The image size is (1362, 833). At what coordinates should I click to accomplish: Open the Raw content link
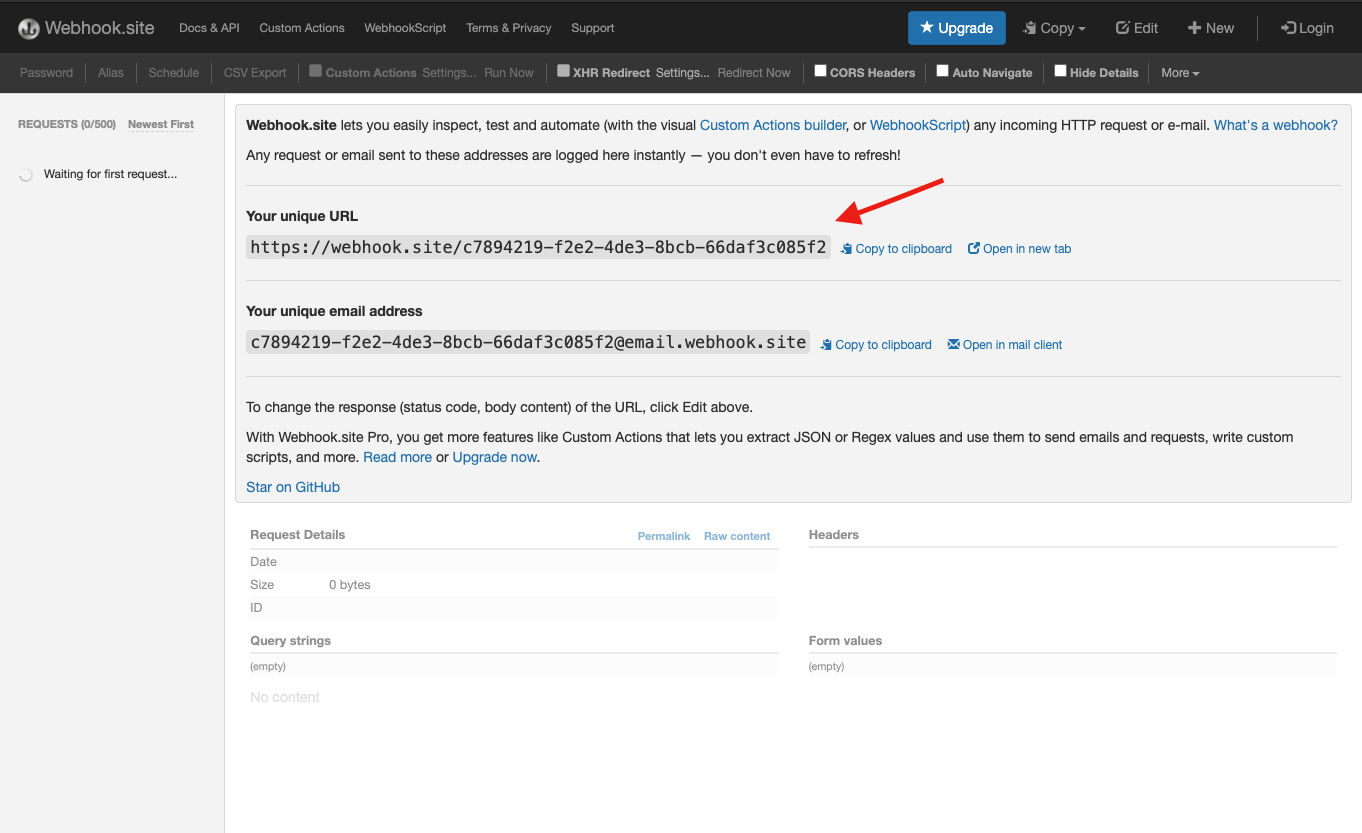[737, 536]
